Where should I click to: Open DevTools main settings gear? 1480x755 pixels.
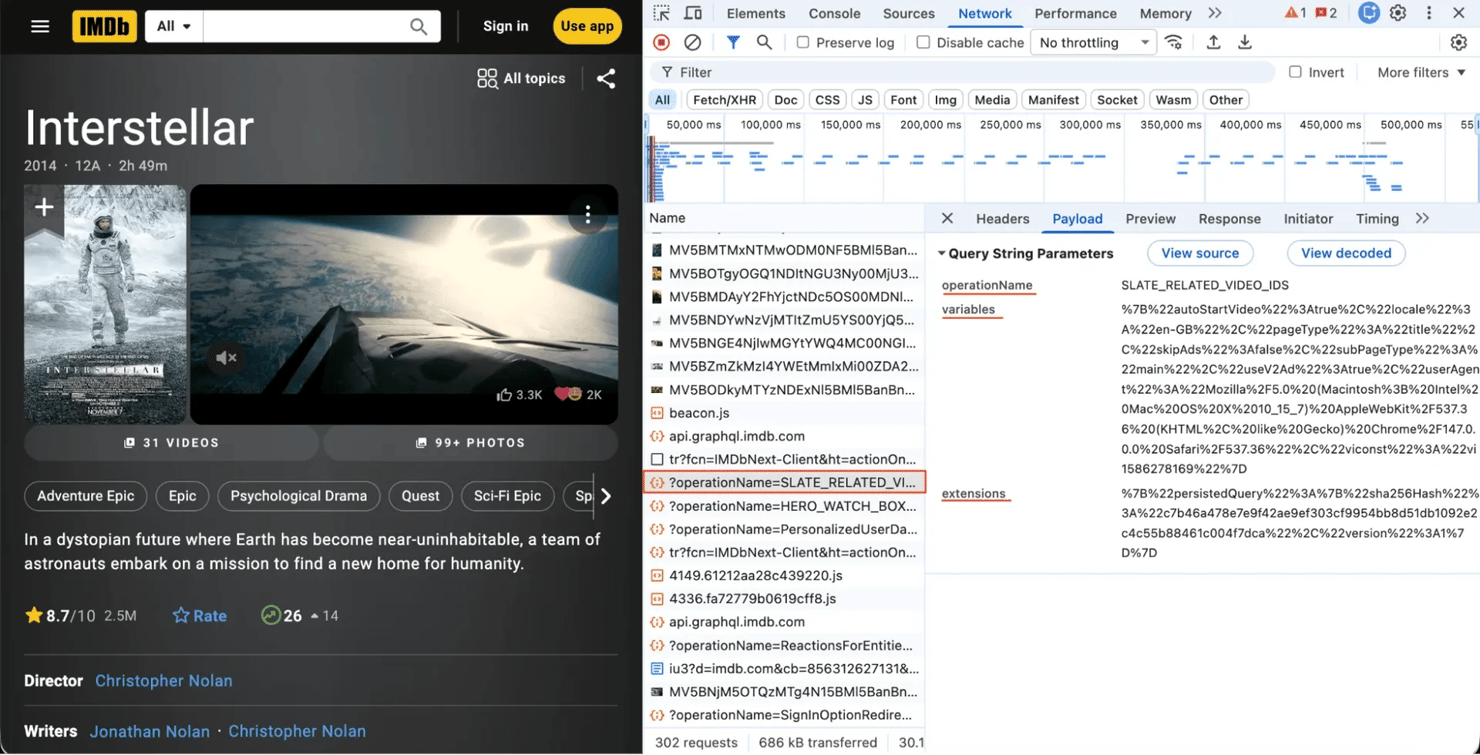[1398, 13]
